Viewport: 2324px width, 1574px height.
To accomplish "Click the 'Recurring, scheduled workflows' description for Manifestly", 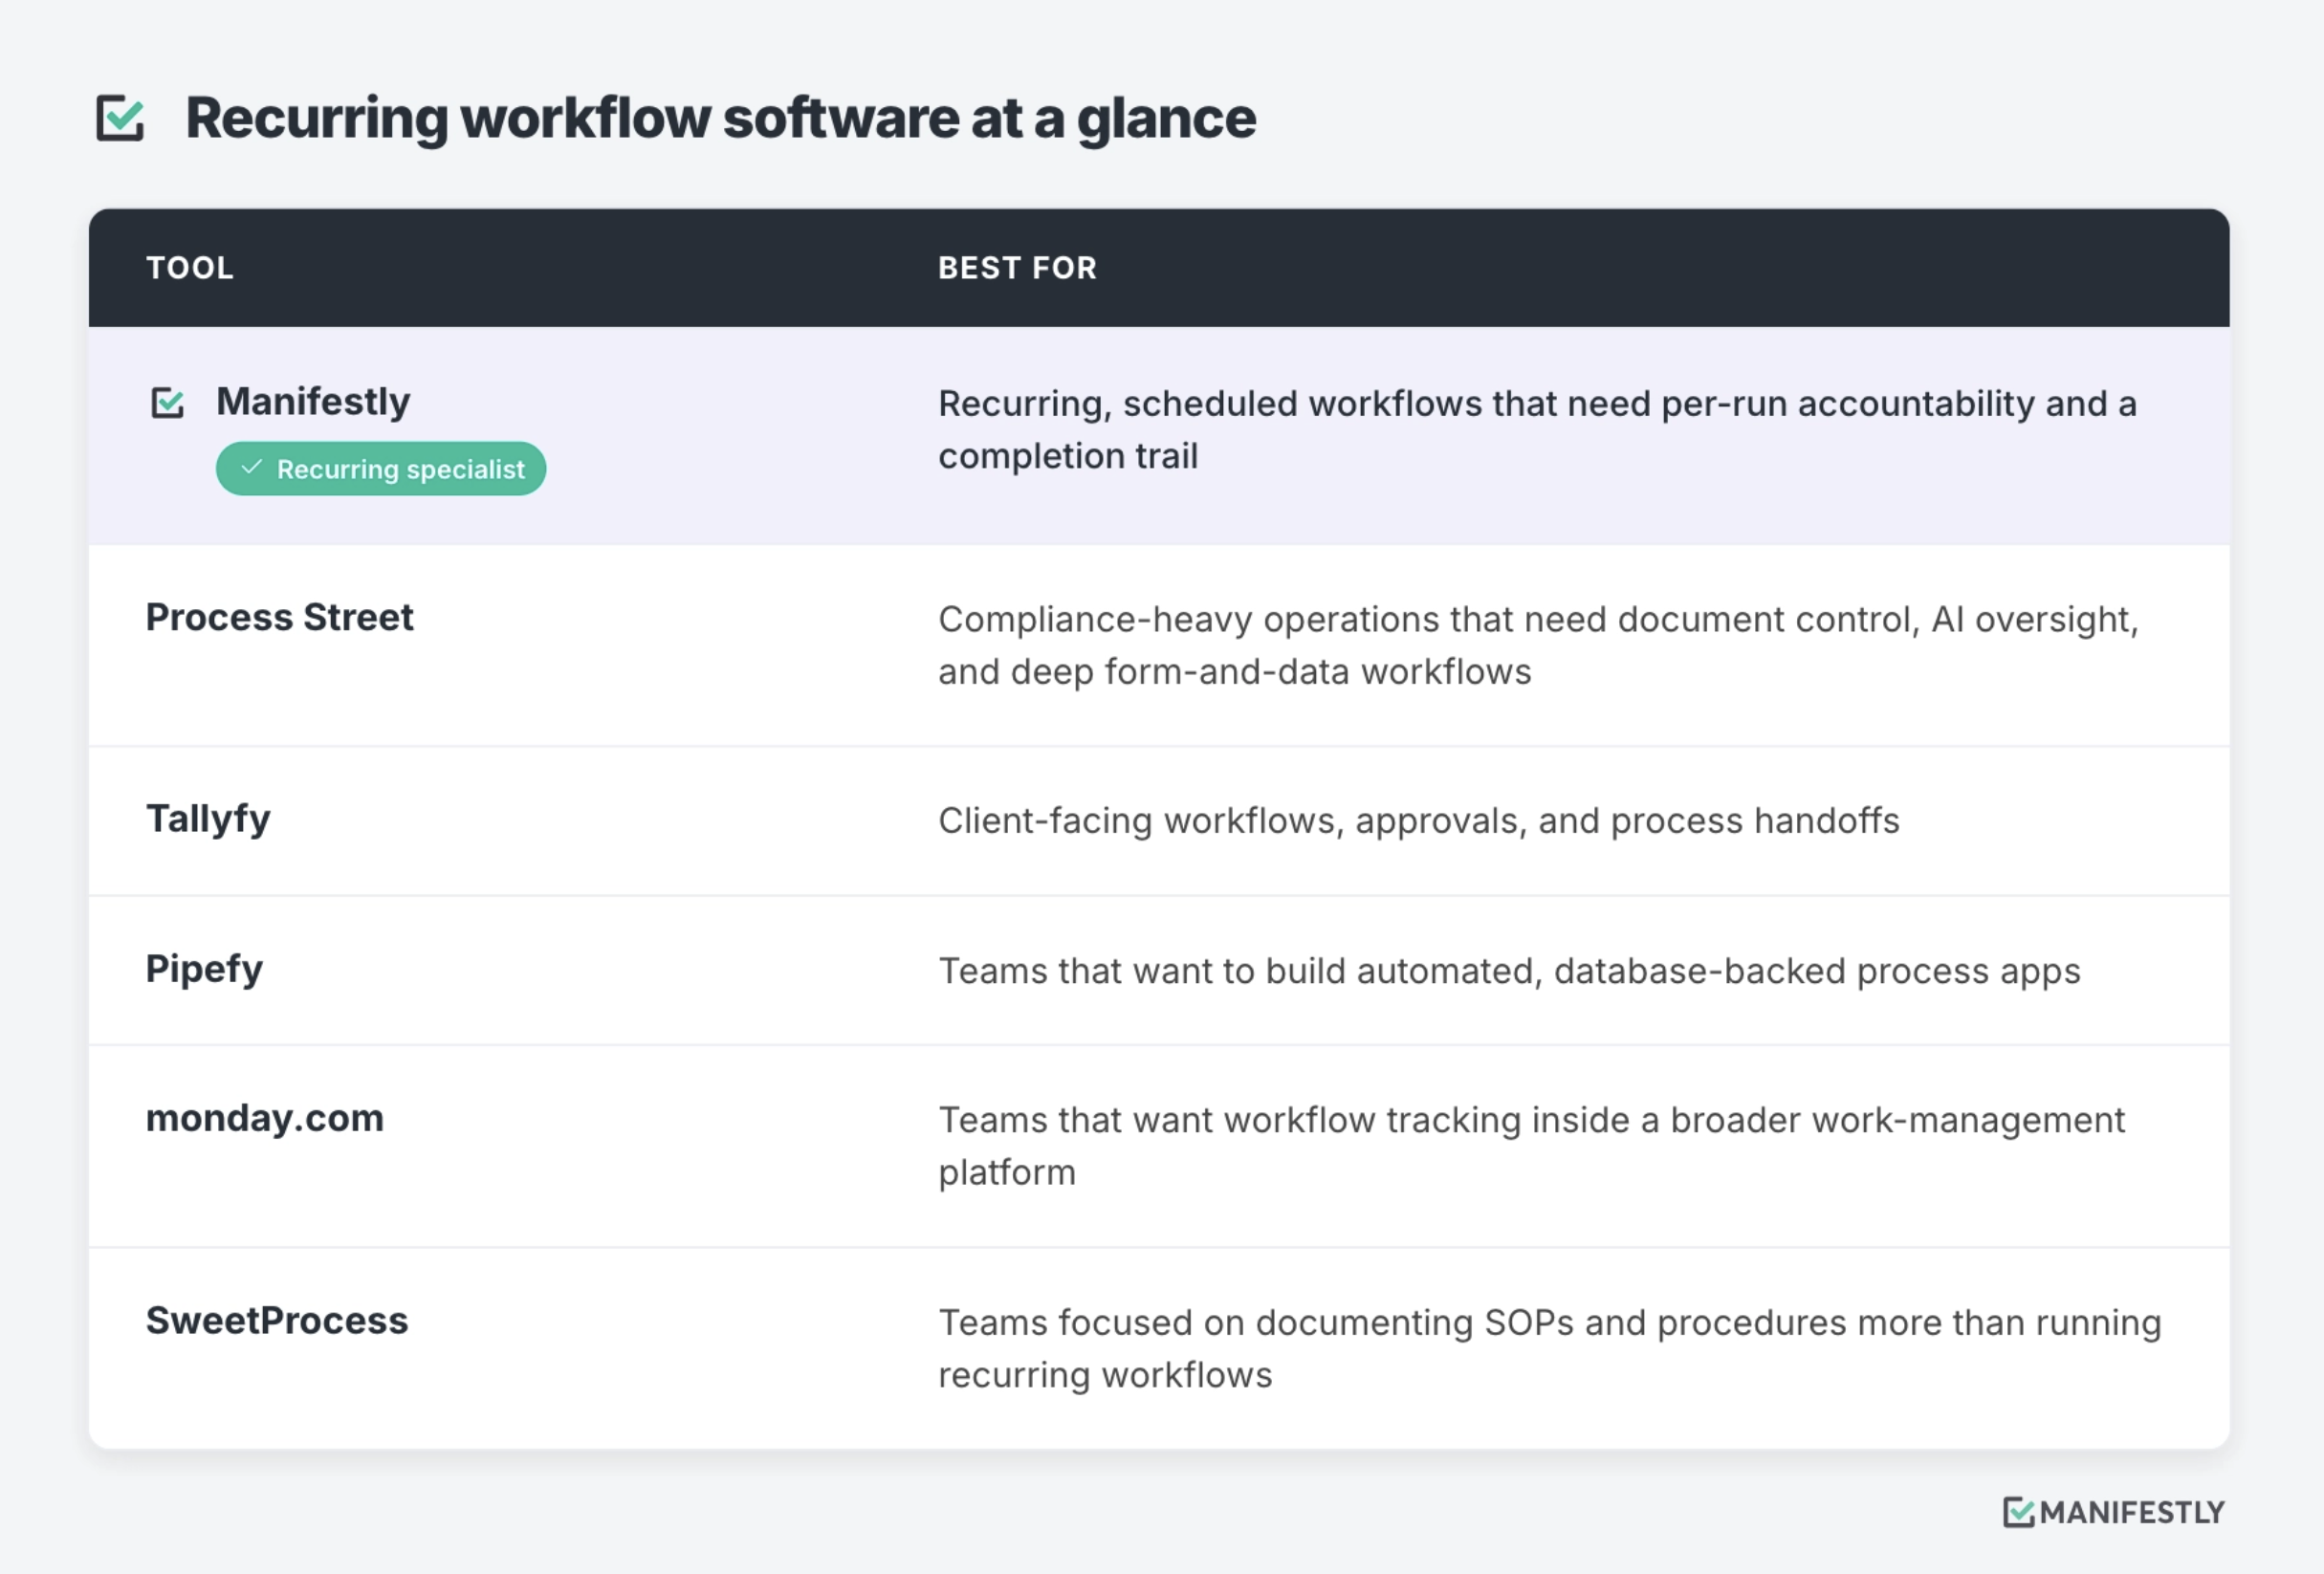I will pyautogui.click(x=1537, y=430).
